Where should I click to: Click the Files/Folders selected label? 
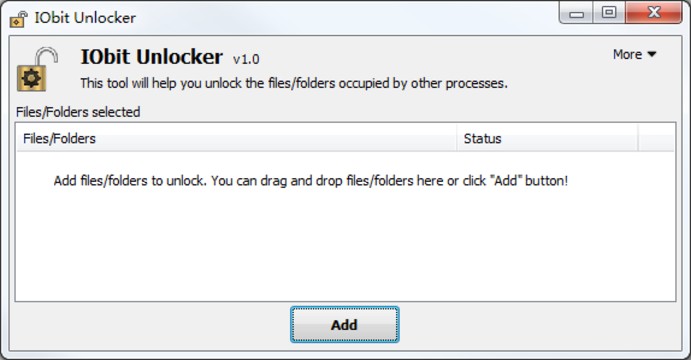[78, 112]
